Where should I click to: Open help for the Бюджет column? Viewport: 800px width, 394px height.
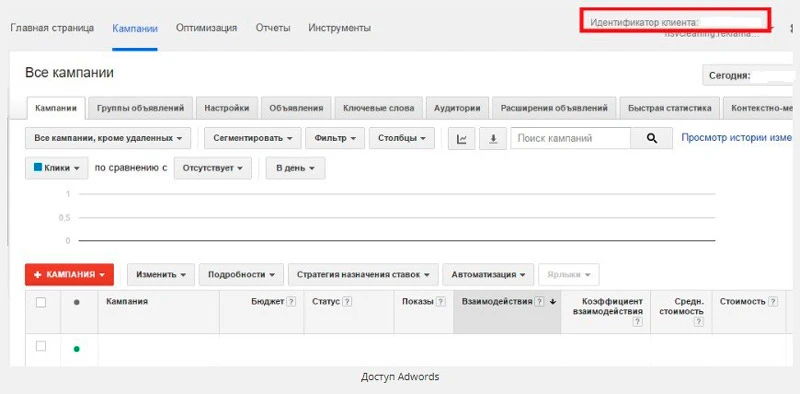pyautogui.click(x=291, y=302)
